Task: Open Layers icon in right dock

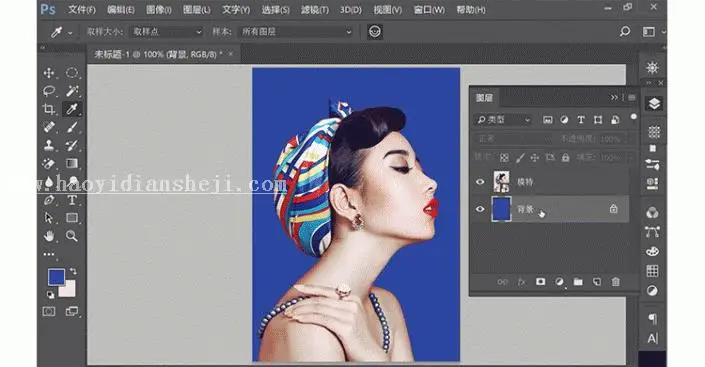Action: point(654,104)
